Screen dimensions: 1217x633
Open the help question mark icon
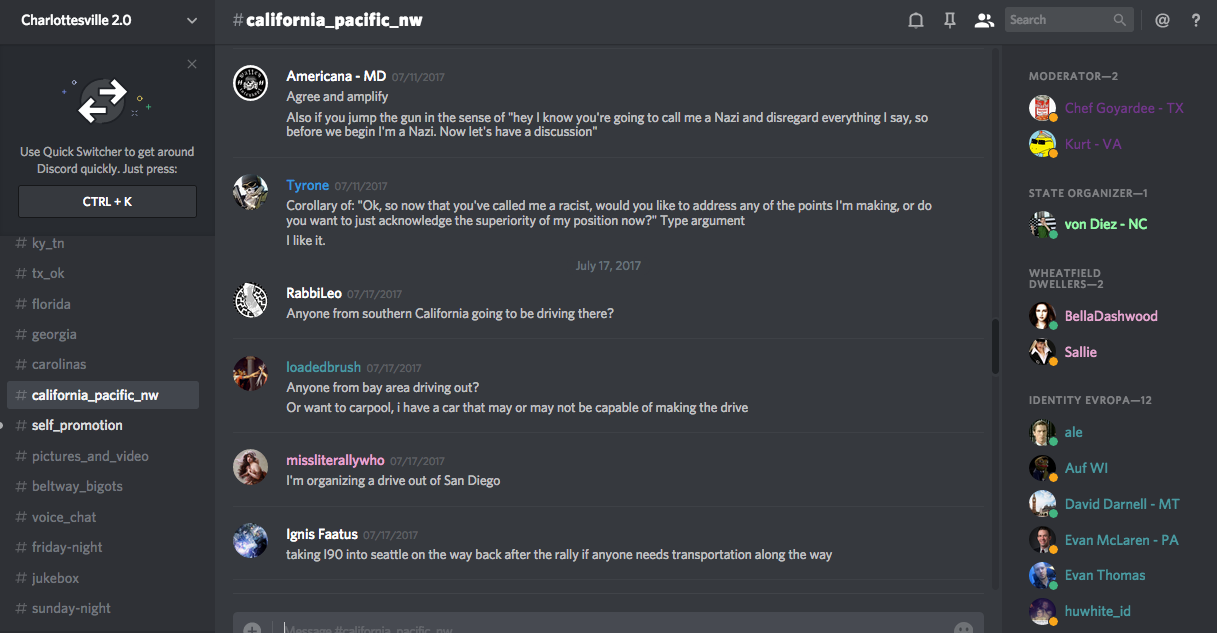coord(1196,20)
